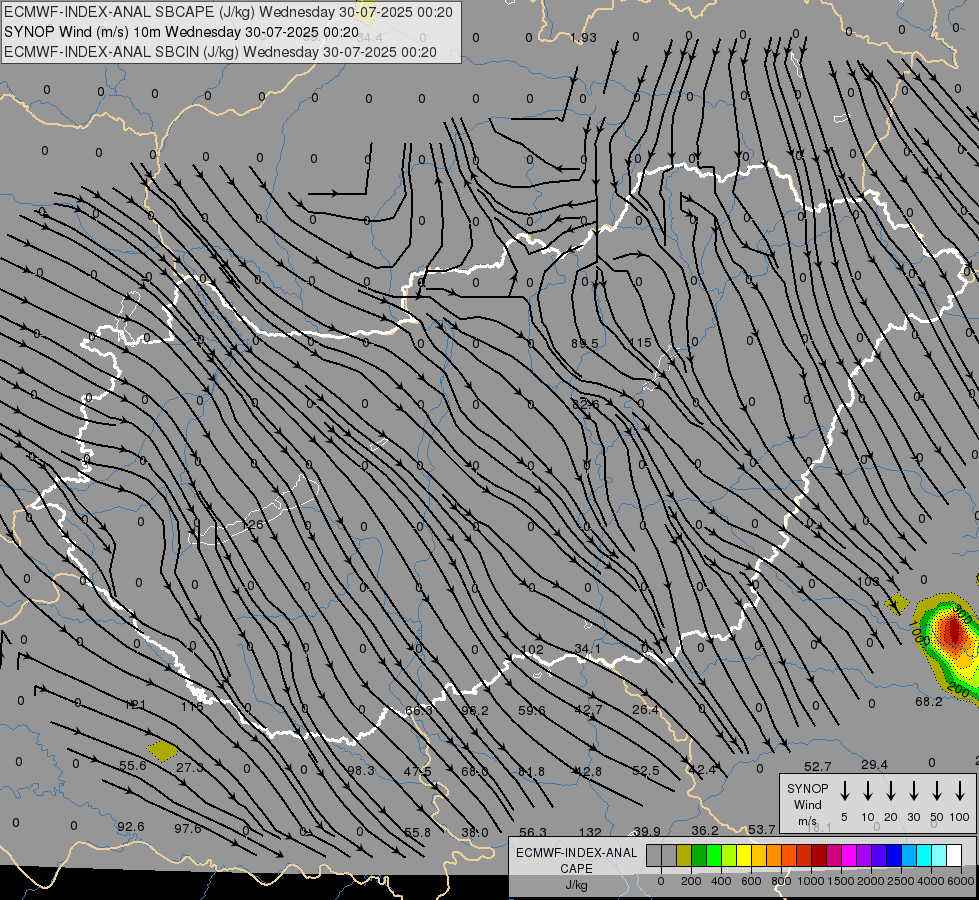979x900 pixels.
Task: Click the SBCAPE title line in the header
Action: coord(228,12)
